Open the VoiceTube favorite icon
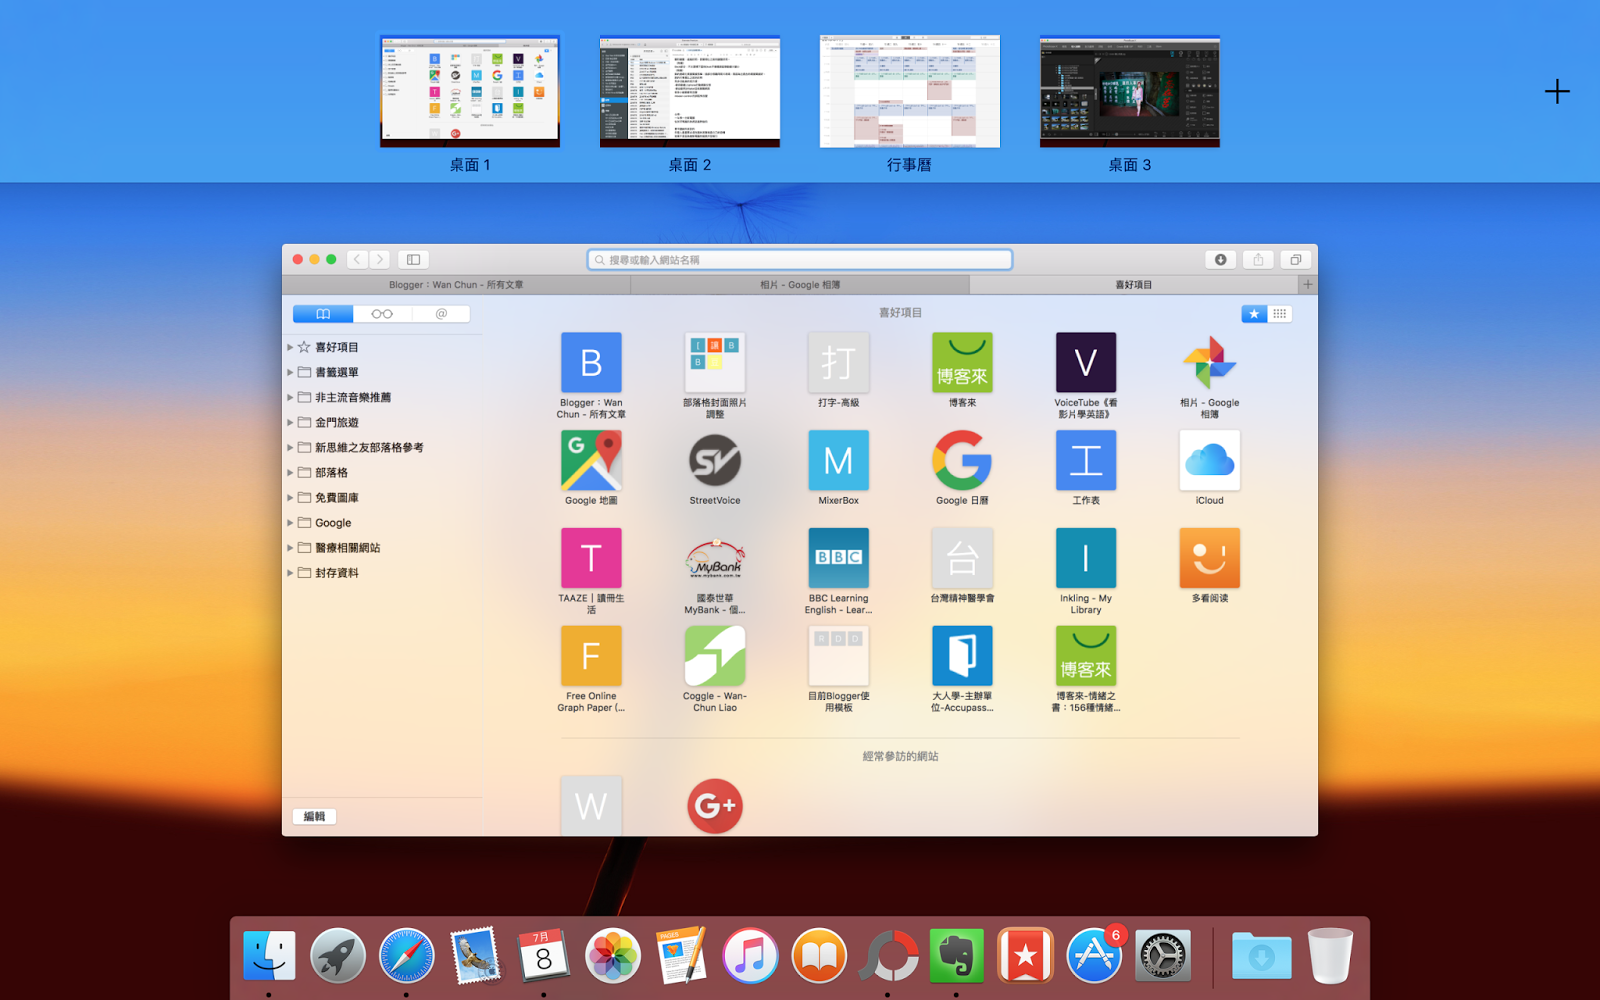The width and height of the screenshot is (1600, 1000). point(1086,362)
